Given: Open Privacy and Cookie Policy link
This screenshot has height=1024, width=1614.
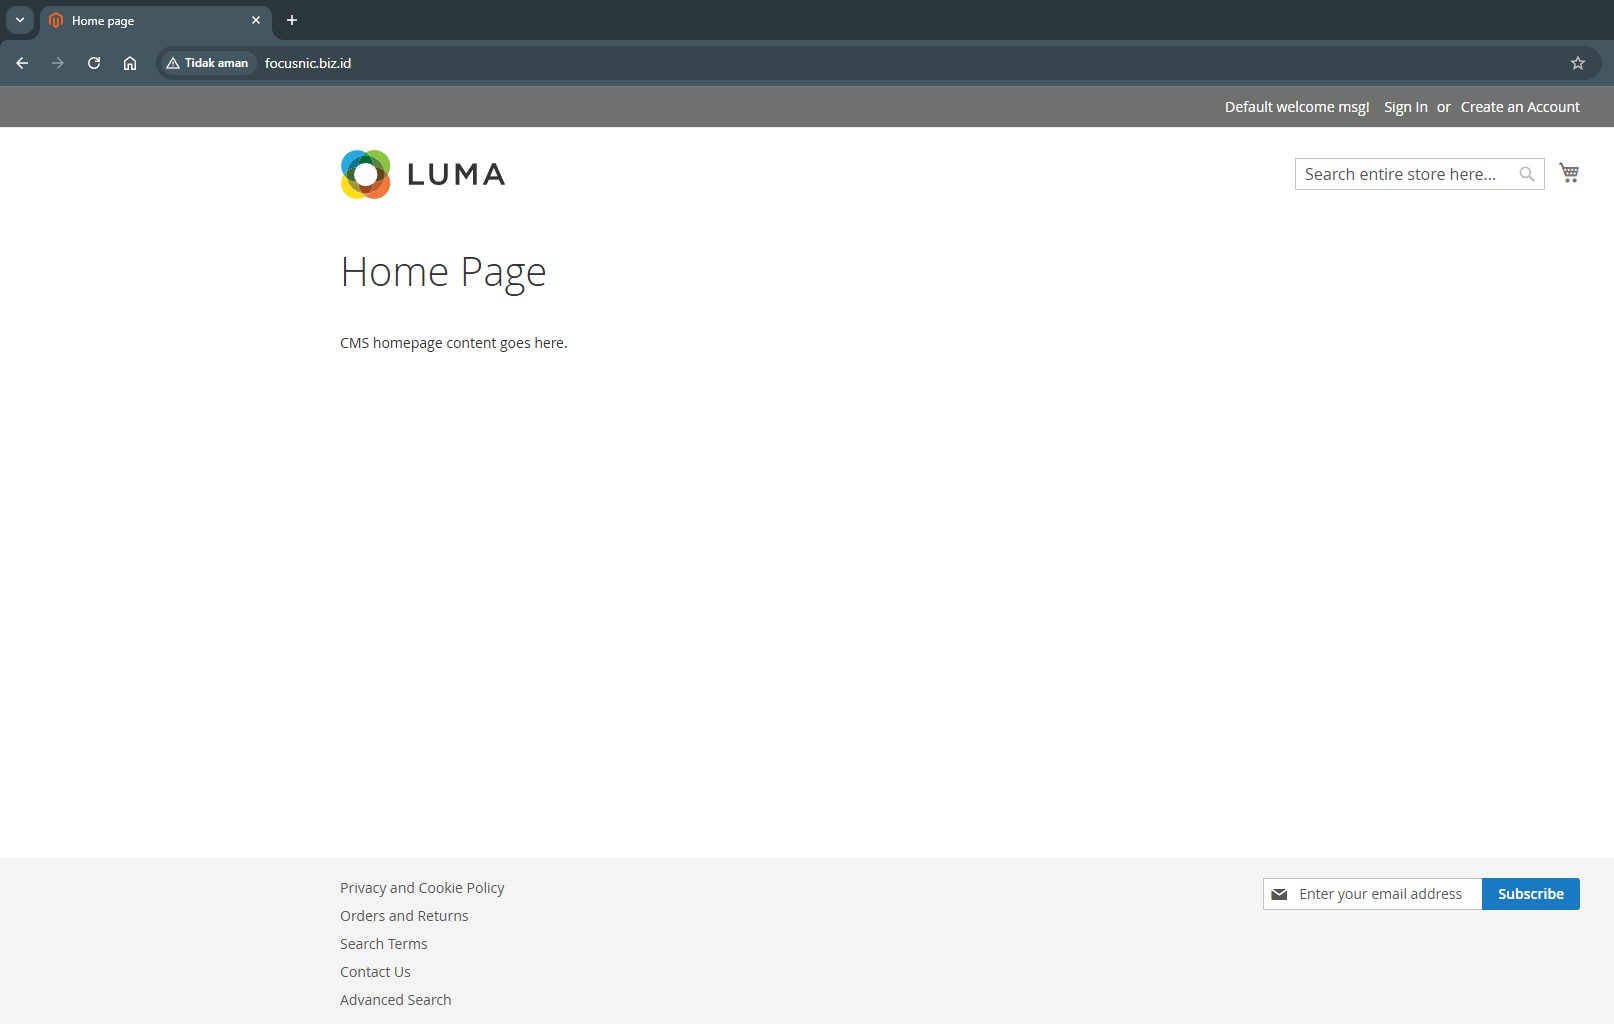Looking at the screenshot, I should tap(422, 888).
